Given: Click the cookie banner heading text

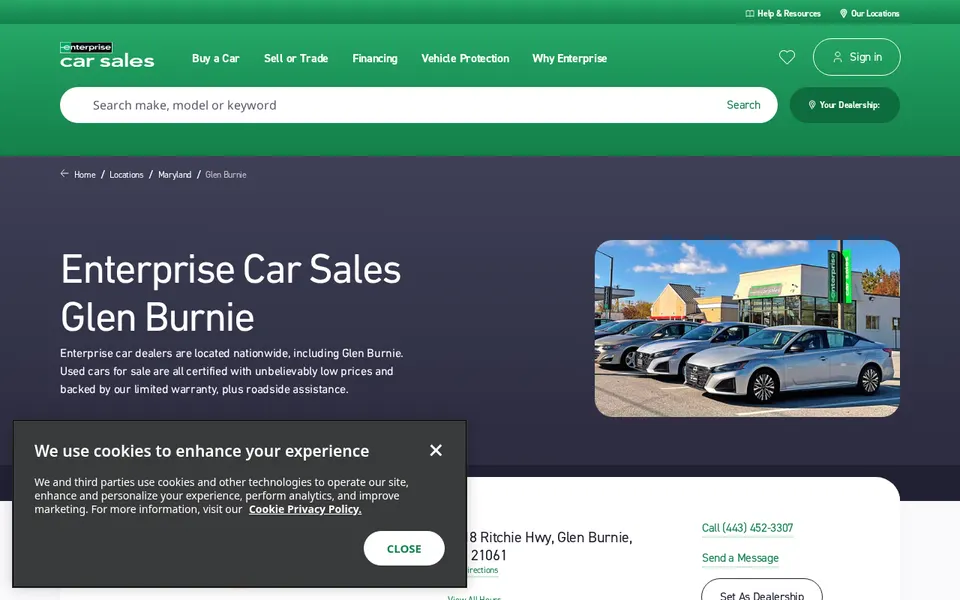Looking at the screenshot, I should [201, 451].
